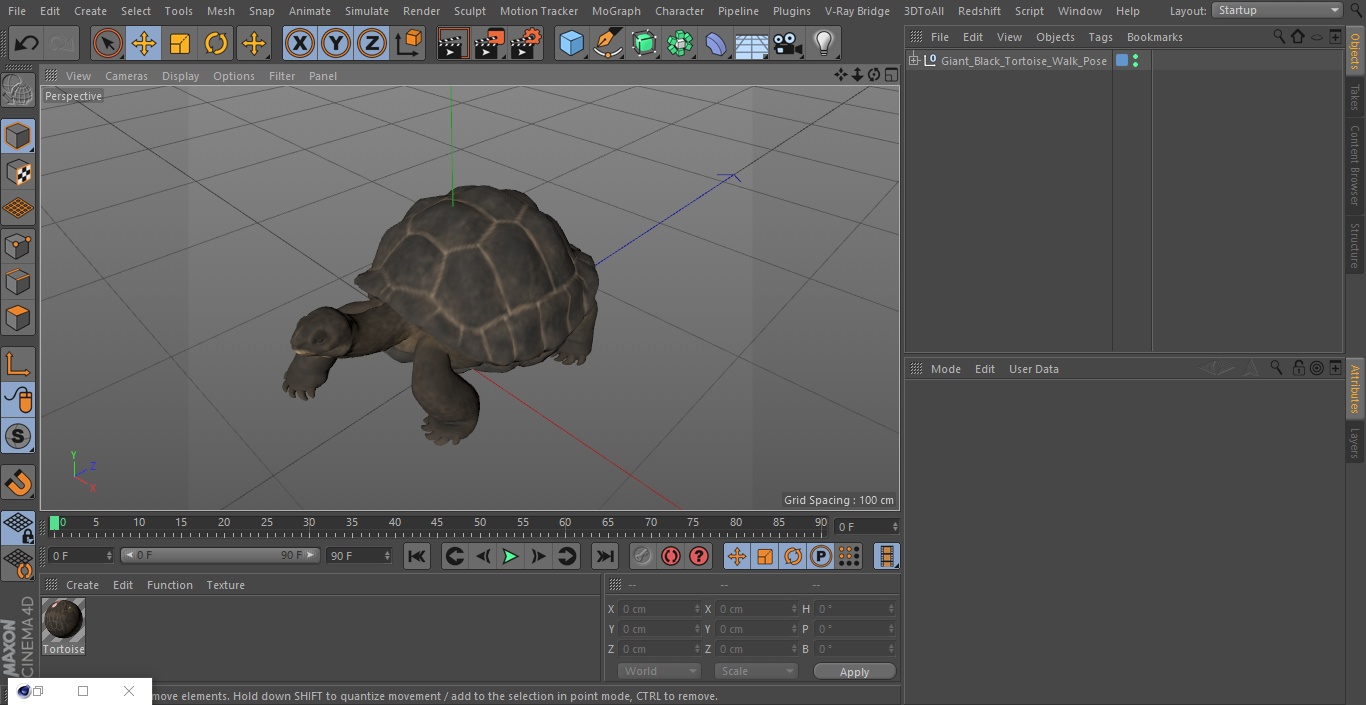The width and height of the screenshot is (1366, 705).
Task: Add a Camera object
Action: click(788, 43)
